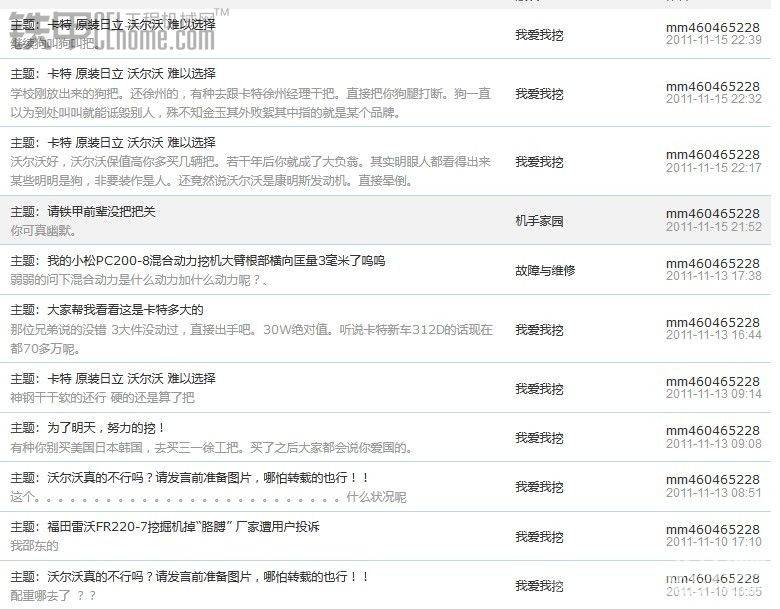Click username mm460465228 above 2011-11-13 16:44

tap(713, 322)
